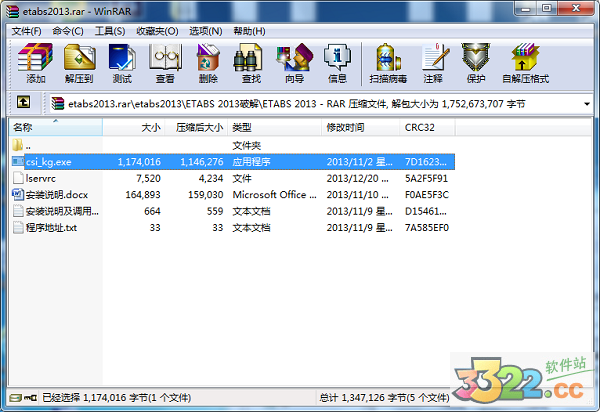Click the lservrc file icon

point(18,178)
